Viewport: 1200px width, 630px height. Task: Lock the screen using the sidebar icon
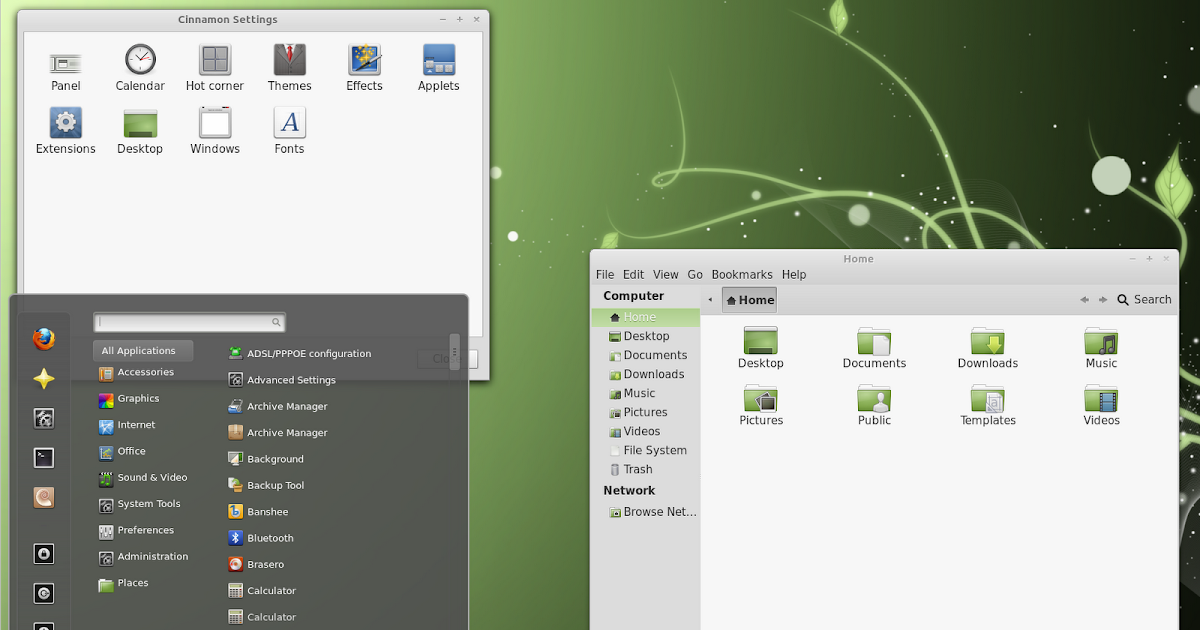pos(44,553)
